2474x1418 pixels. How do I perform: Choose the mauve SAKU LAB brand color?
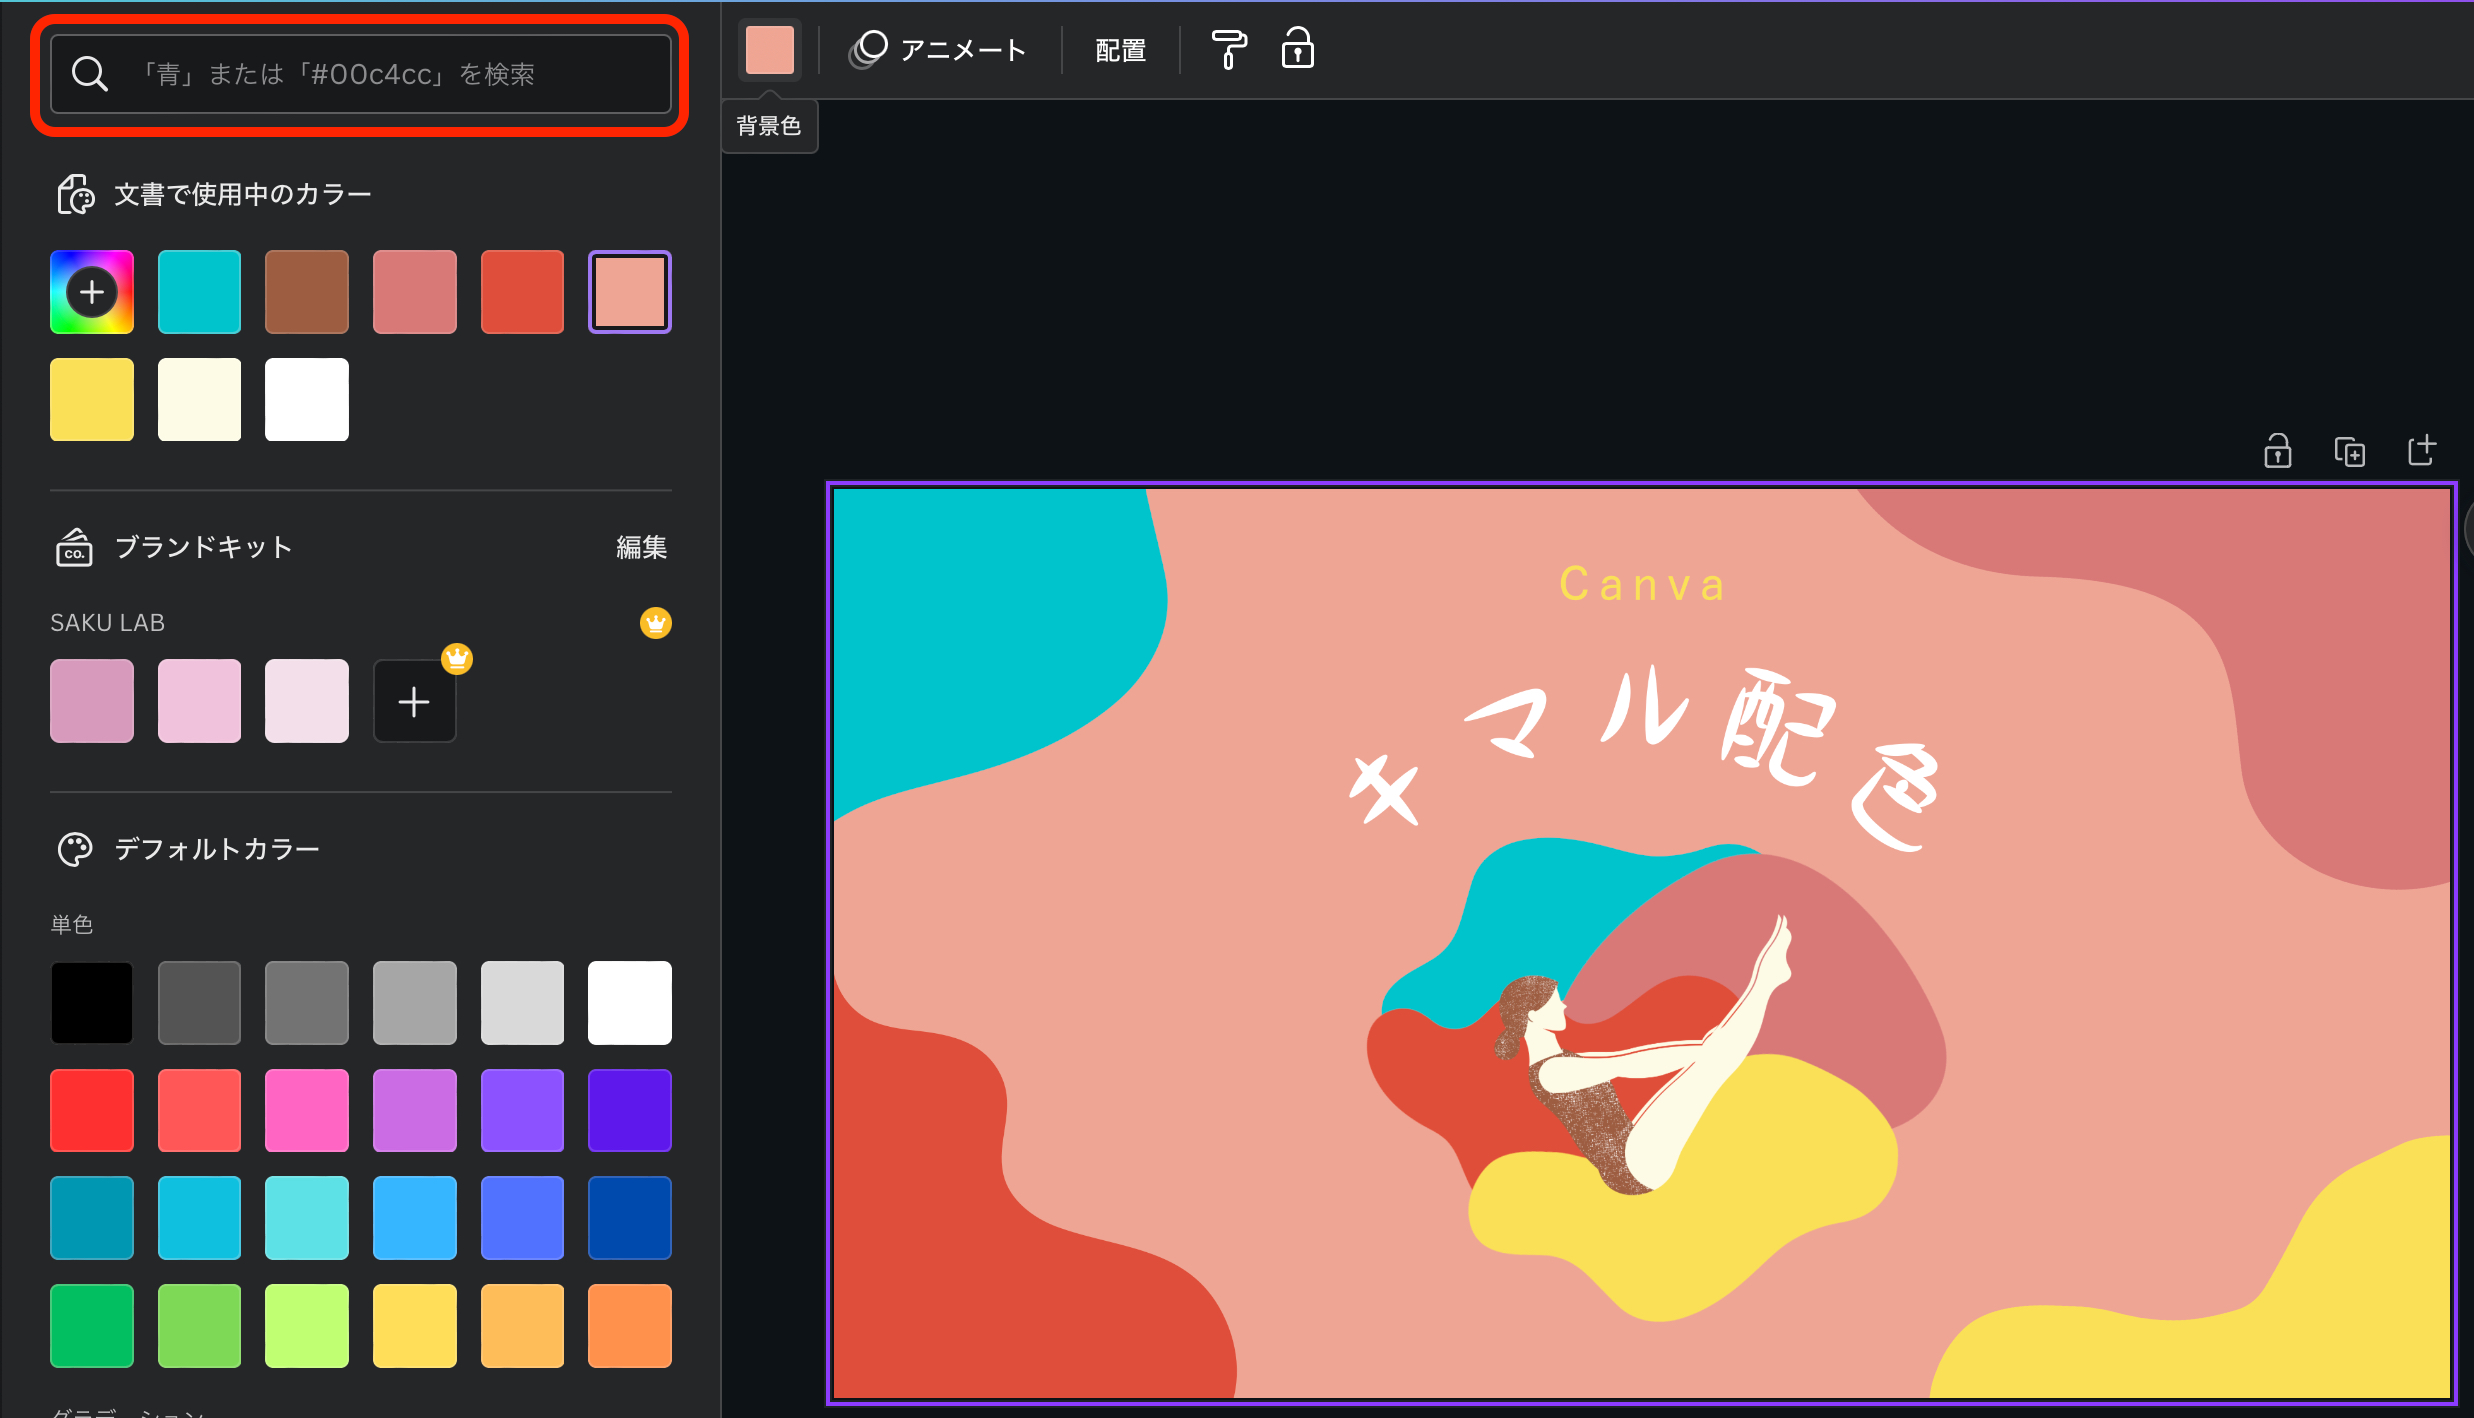[92, 701]
